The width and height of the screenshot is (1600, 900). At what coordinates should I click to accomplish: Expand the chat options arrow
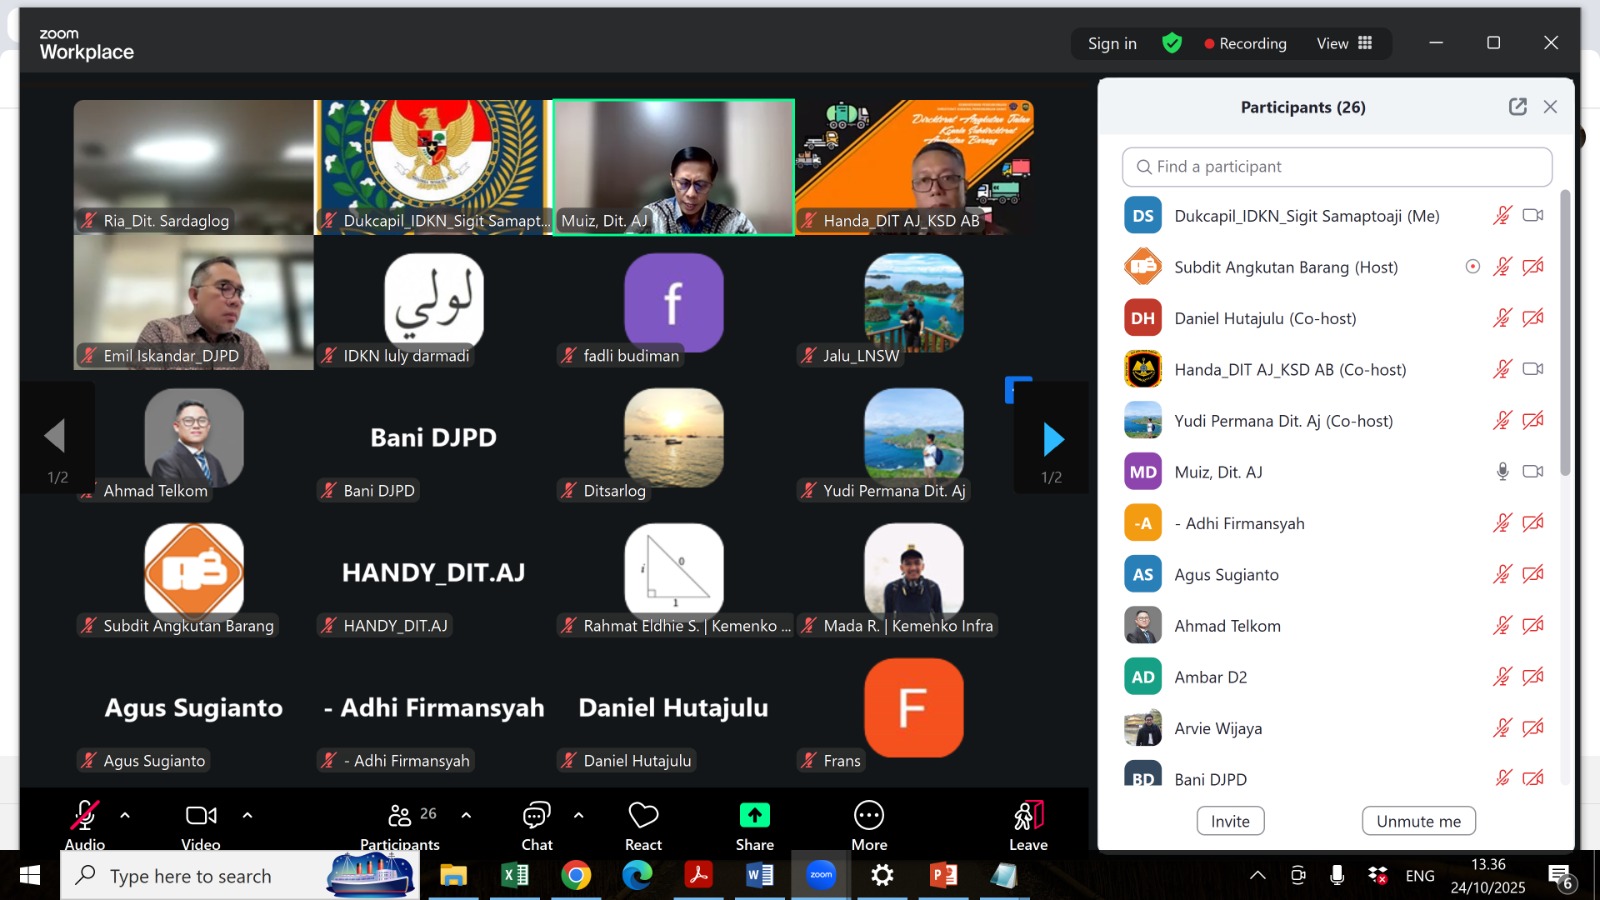[x=579, y=815]
